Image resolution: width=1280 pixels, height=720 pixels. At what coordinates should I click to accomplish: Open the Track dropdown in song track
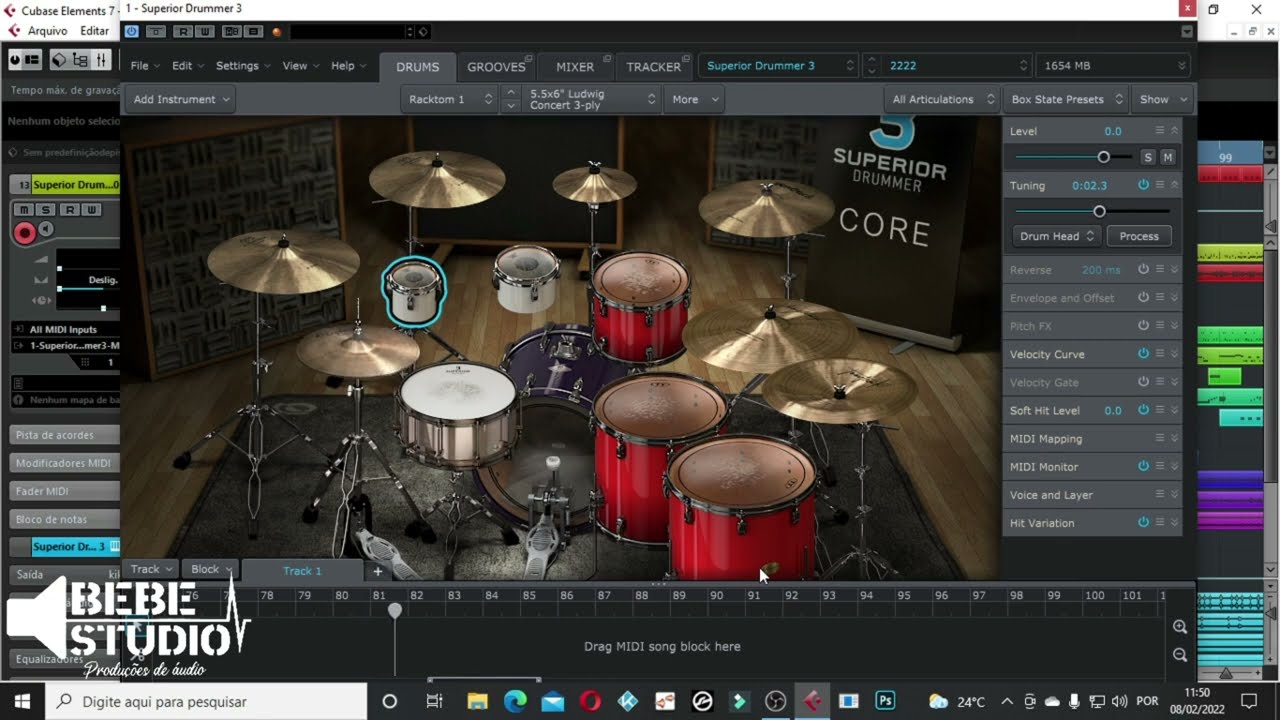click(152, 569)
